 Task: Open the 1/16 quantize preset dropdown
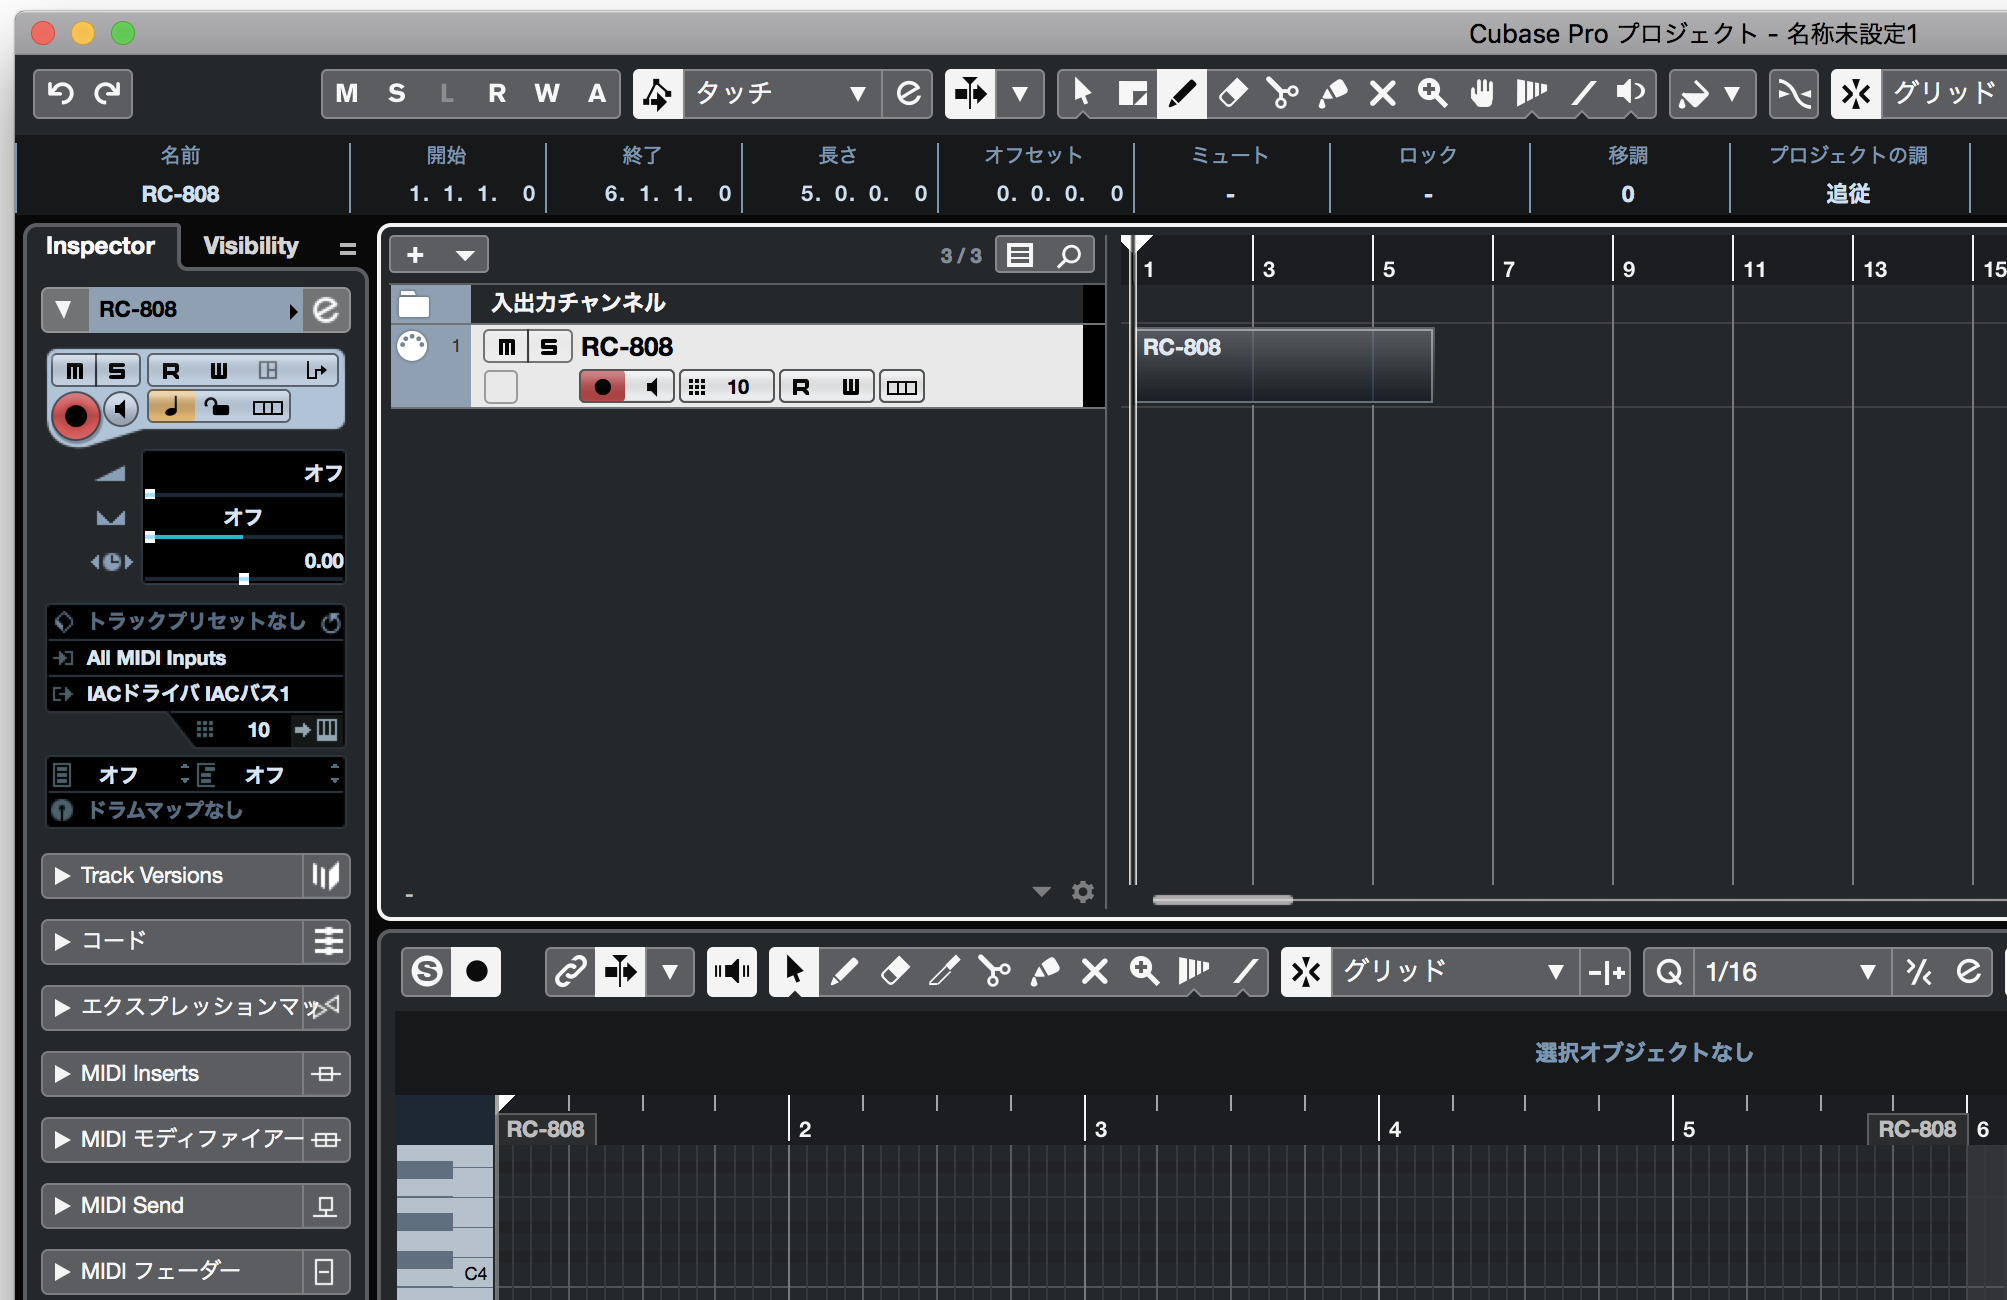(x=1790, y=971)
